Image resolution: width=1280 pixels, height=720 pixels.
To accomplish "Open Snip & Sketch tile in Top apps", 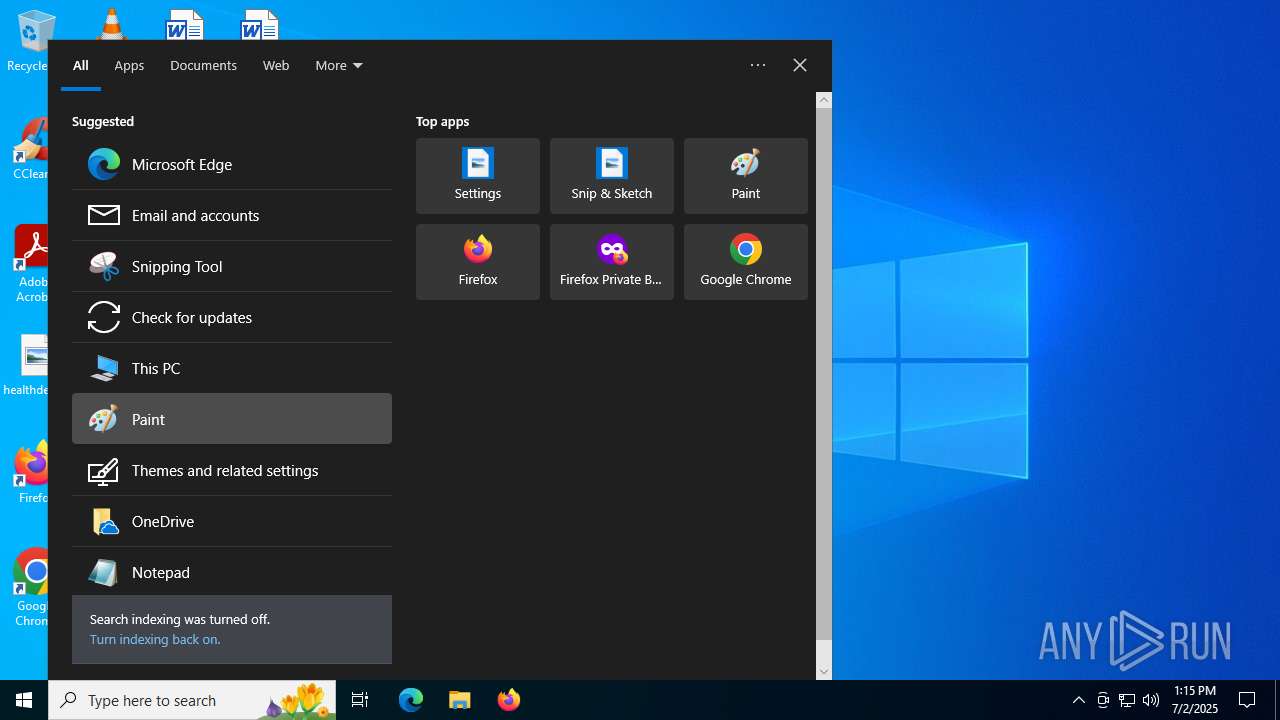I will (x=612, y=176).
